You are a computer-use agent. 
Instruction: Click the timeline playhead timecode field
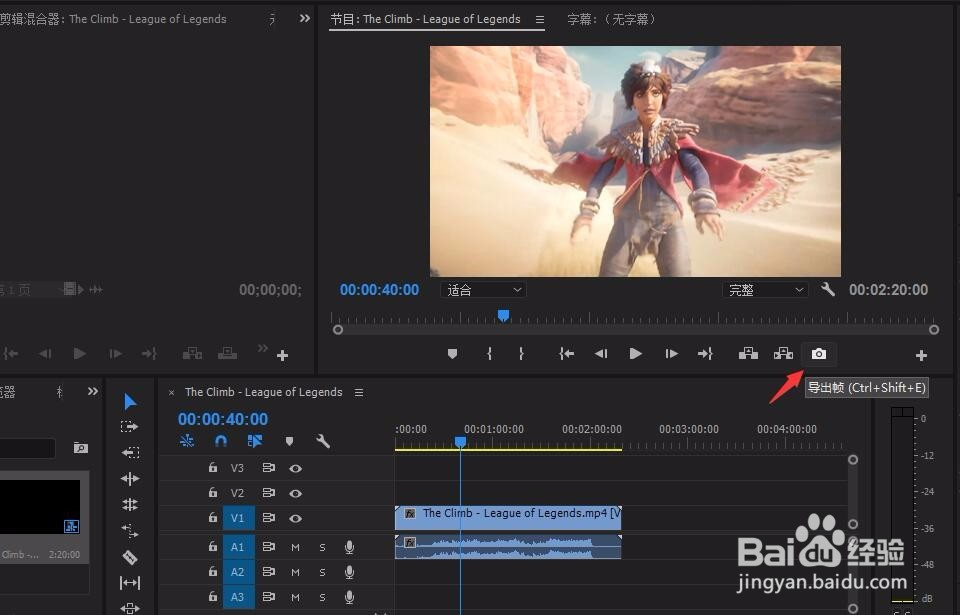223,419
